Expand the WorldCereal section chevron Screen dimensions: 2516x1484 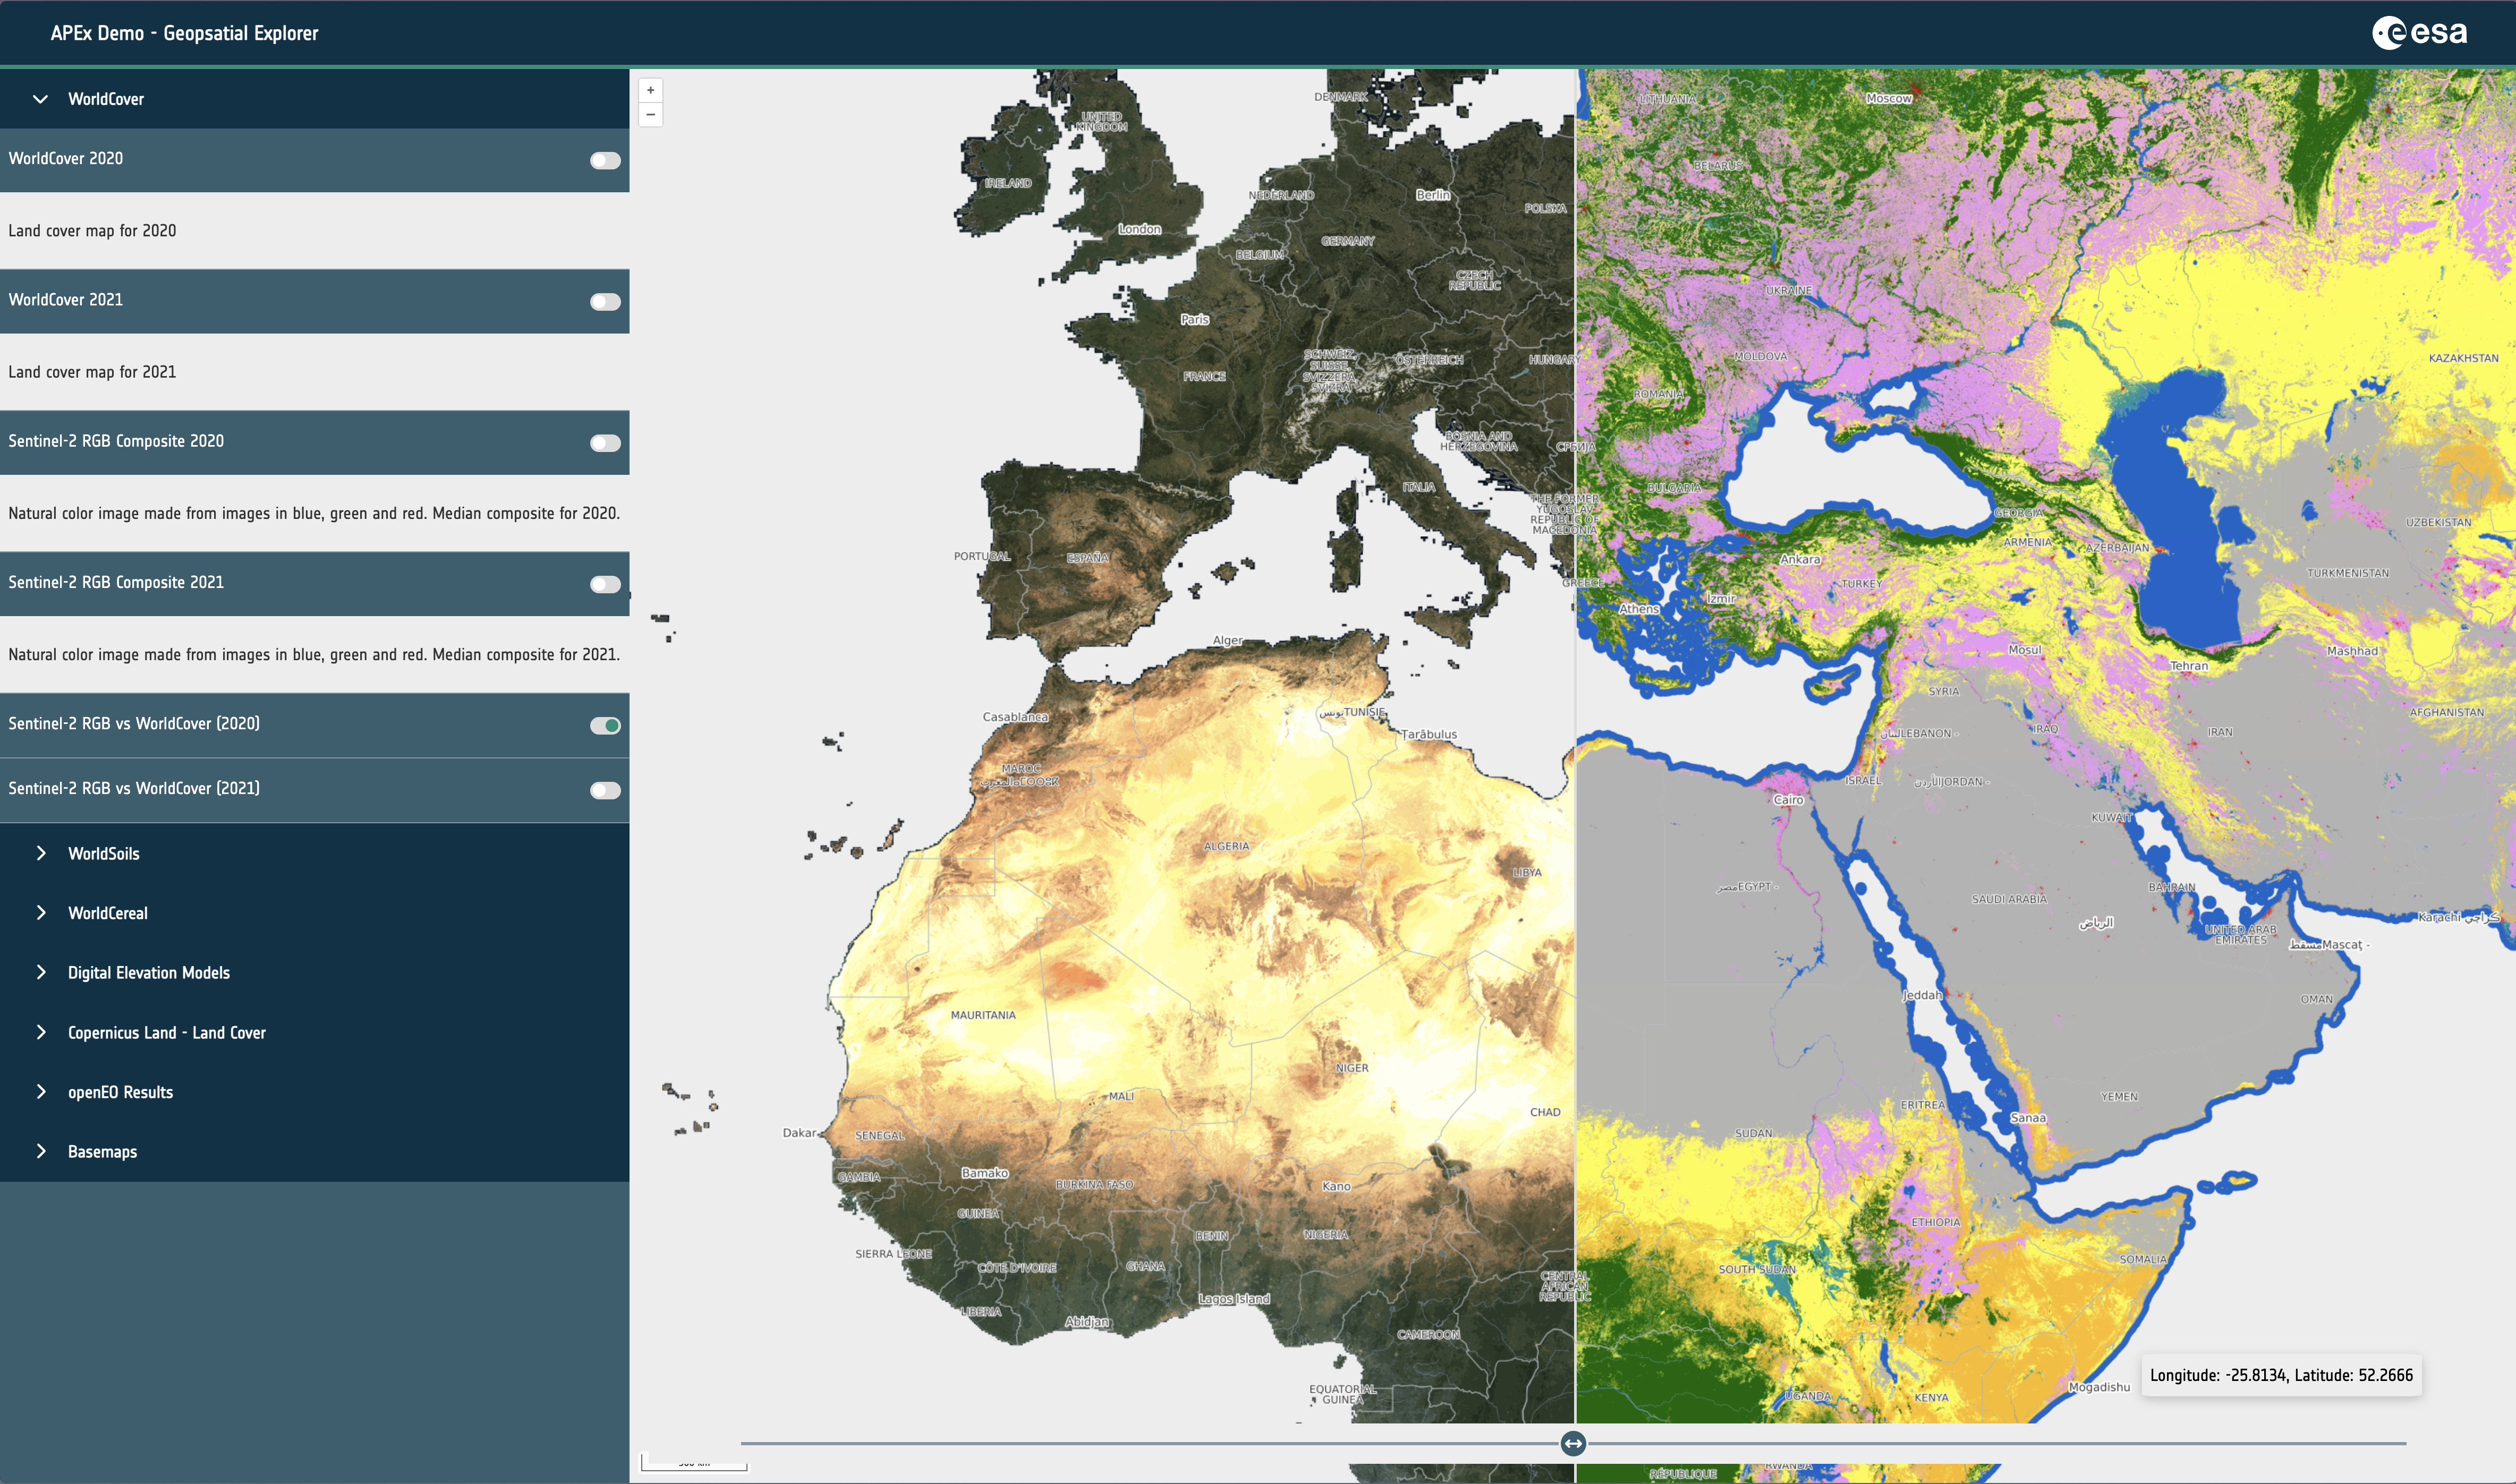coord(40,912)
